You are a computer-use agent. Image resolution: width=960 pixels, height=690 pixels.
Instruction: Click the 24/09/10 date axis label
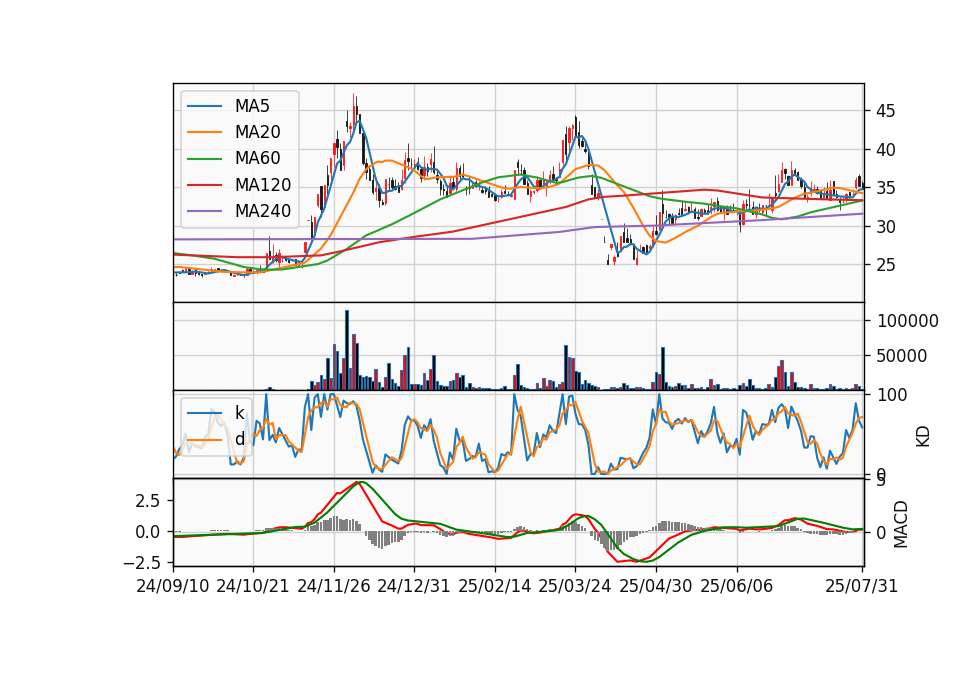tap(173, 586)
